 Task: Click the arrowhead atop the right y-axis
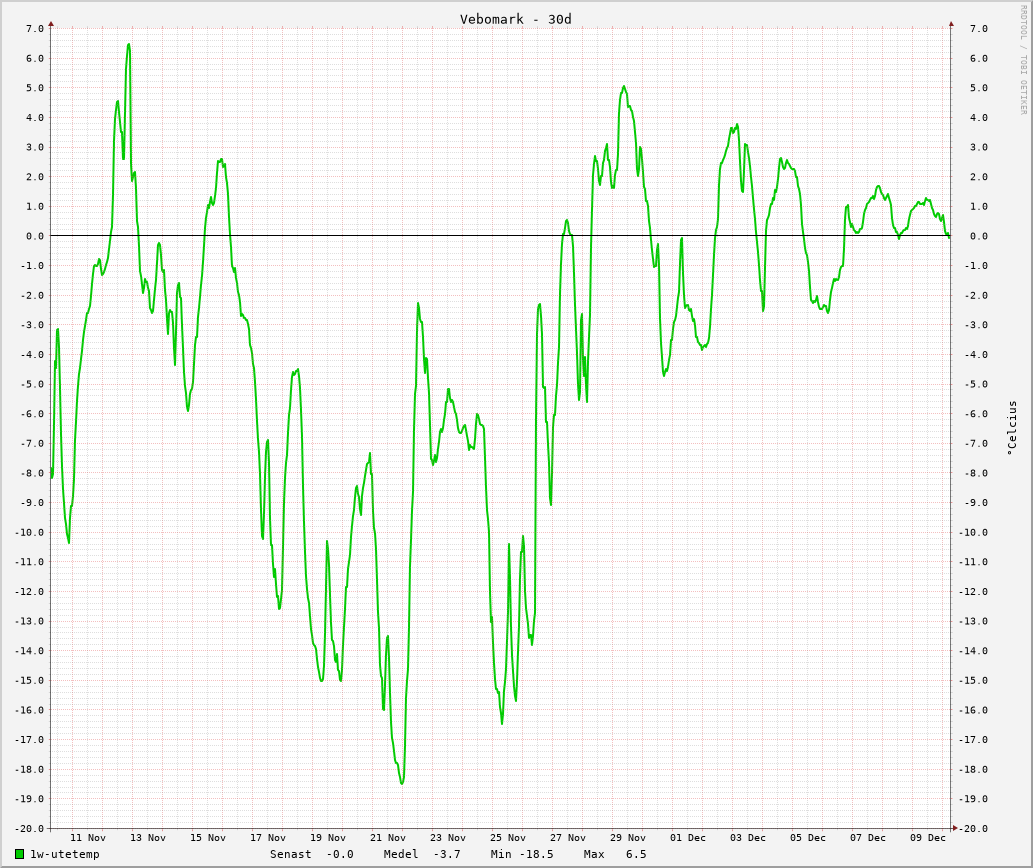point(951,23)
